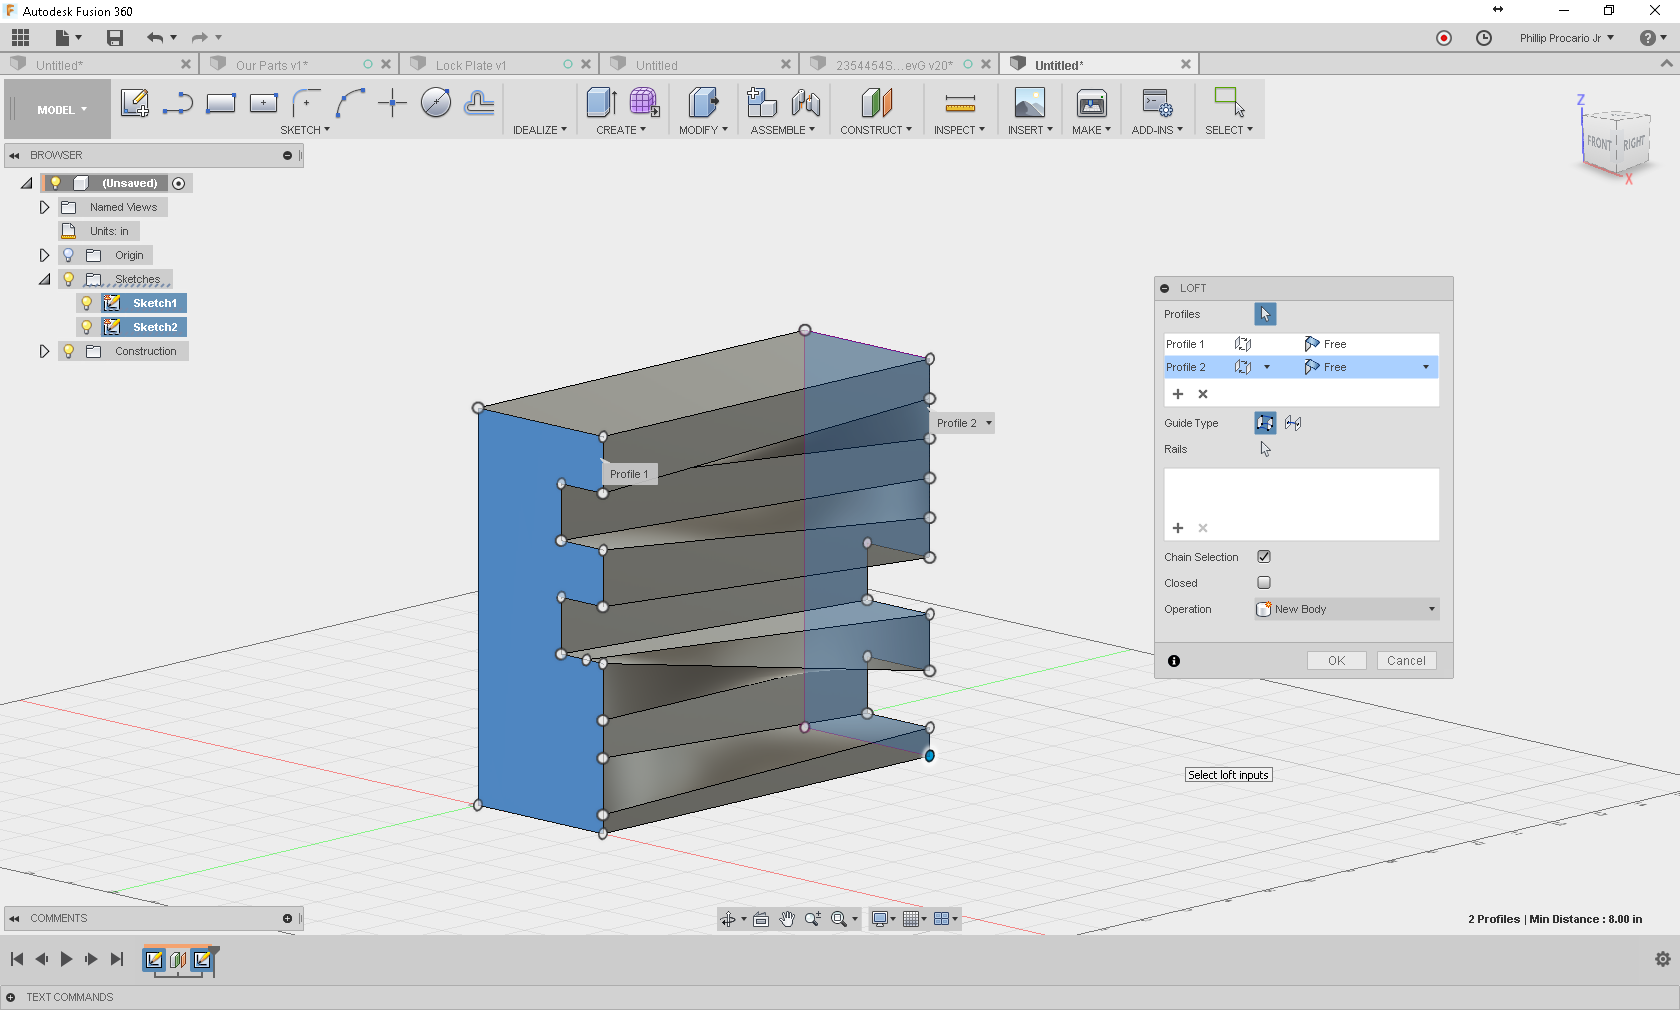1680x1010 pixels.
Task: Open the Create Form tool
Action: [x=644, y=103]
